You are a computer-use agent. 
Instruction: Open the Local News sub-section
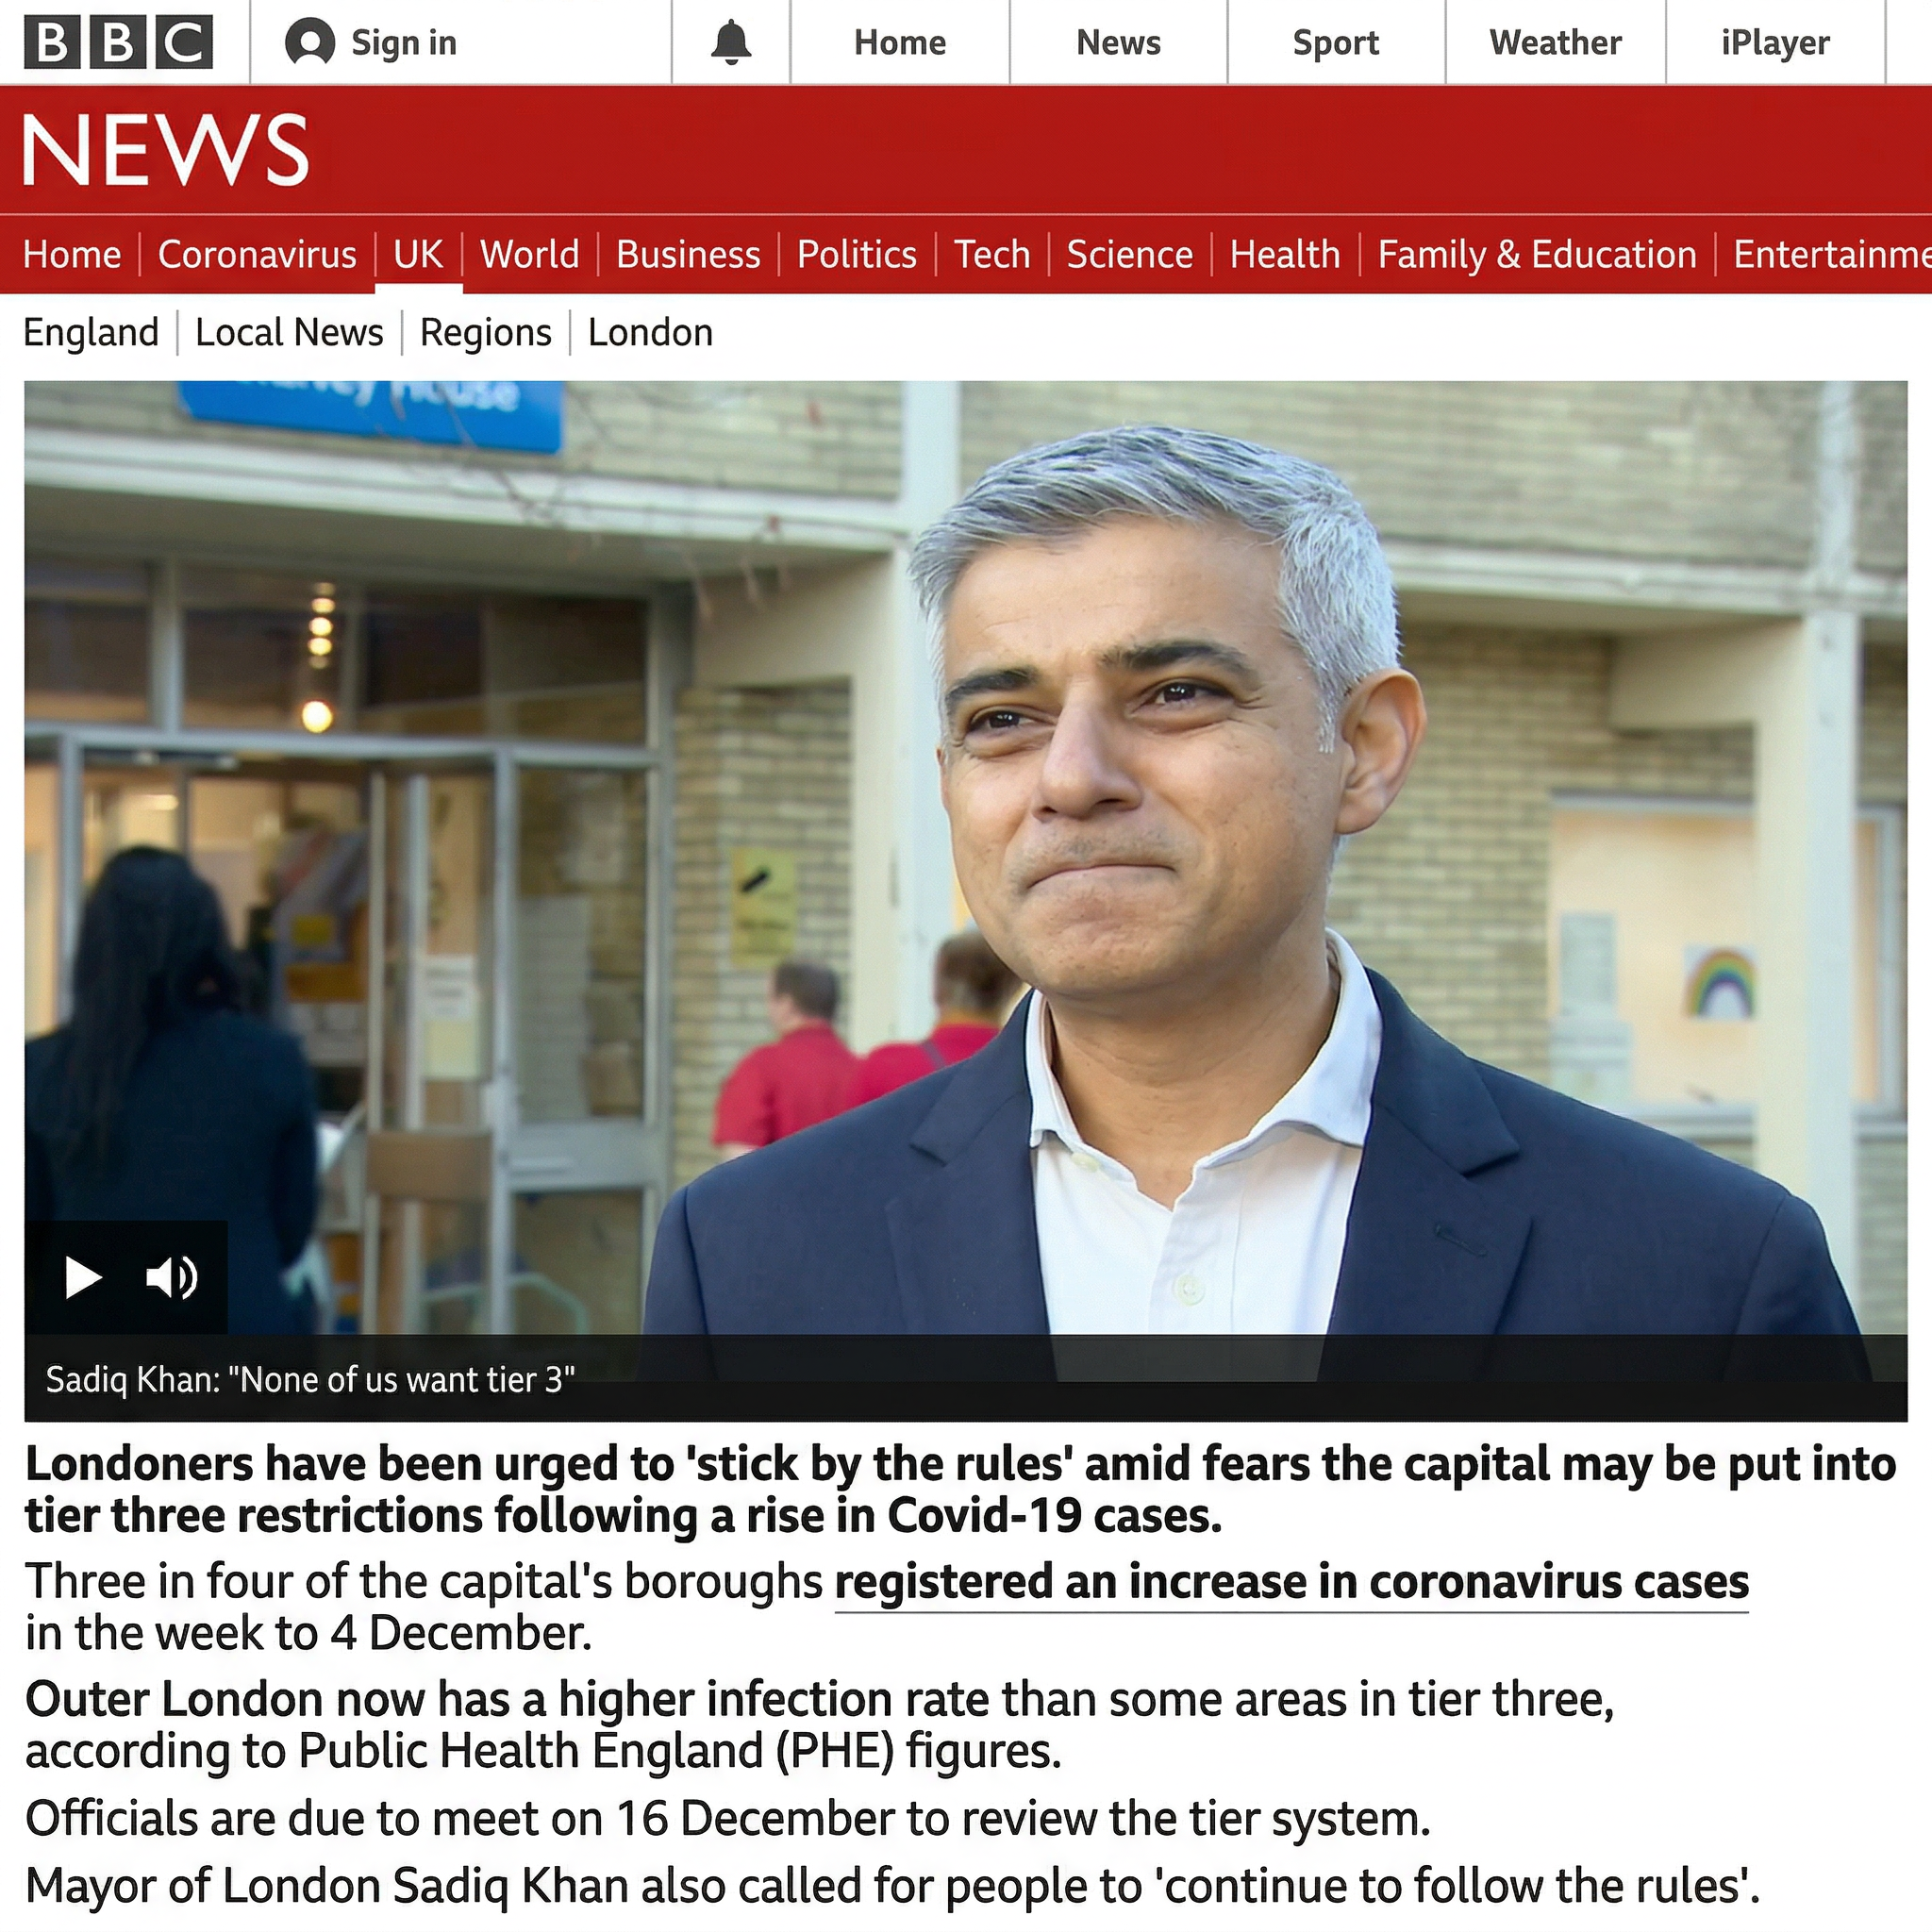289,332
